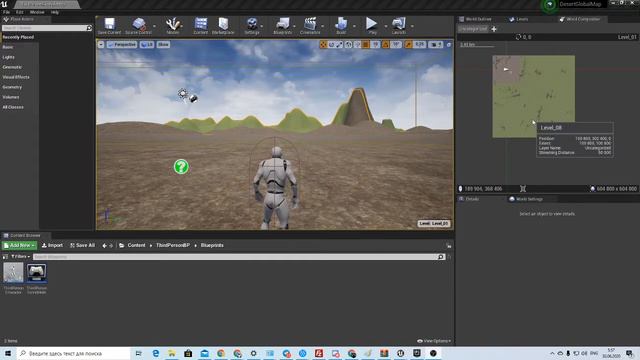Open Source Control from the toolbar
Screen dimensions: 640x360
pyautogui.click(x=138, y=26)
